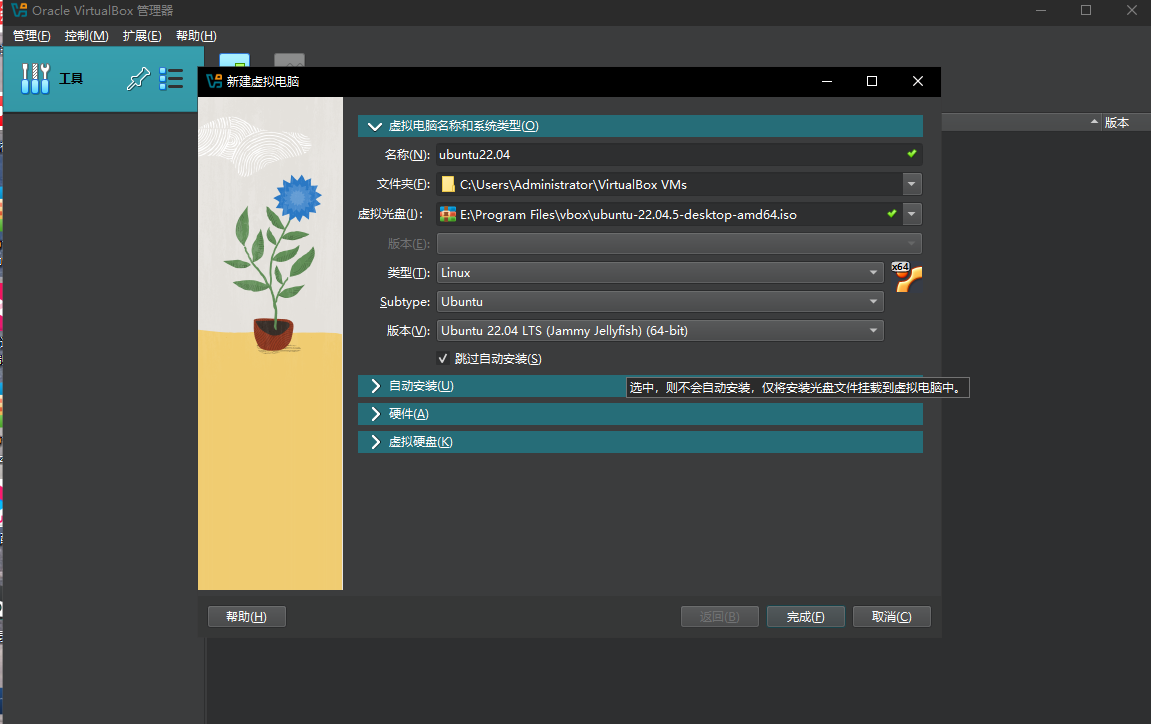Screen dimensions: 1151x724
Task: Click the Name field containing ubuntu22.04
Action: click(x=679, y=155)
